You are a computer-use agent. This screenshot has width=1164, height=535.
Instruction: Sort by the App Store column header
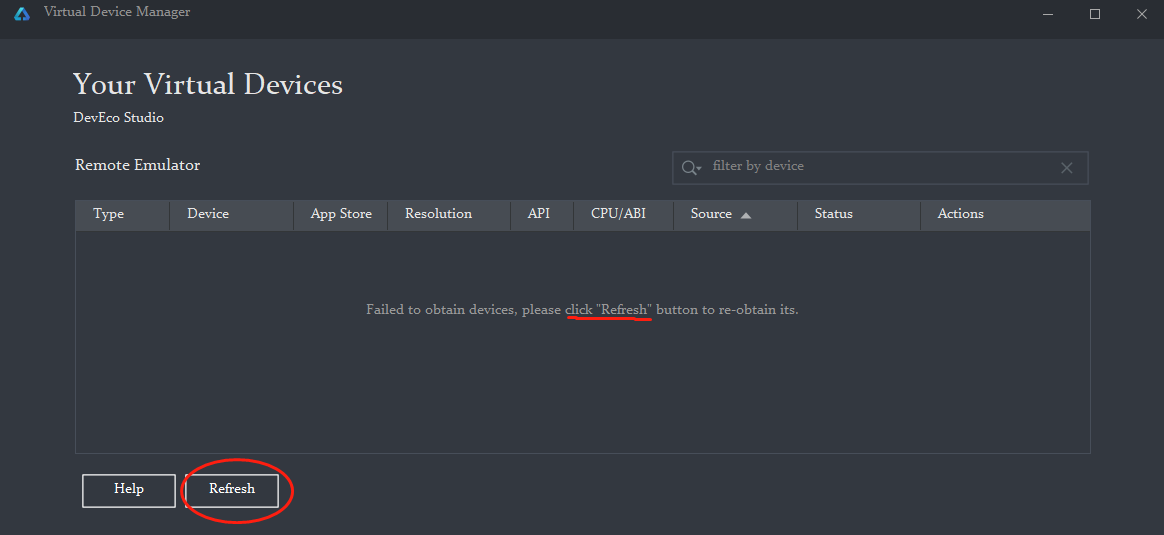click(x=341, y=214)
